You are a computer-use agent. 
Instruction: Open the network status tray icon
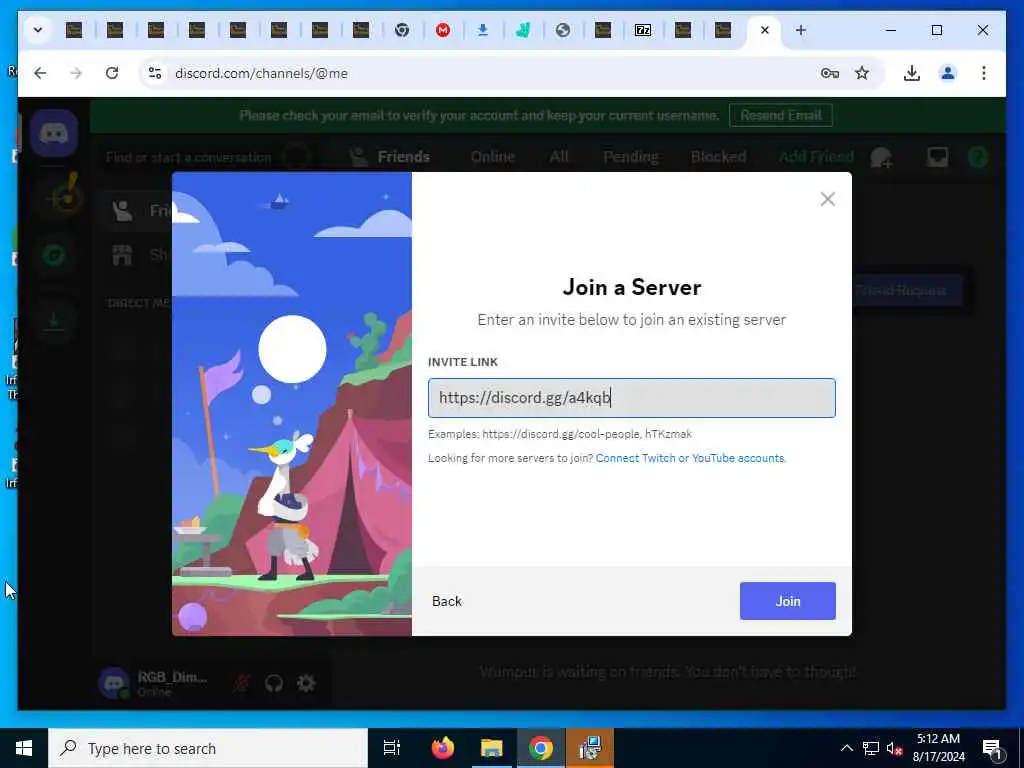[871, 748]
